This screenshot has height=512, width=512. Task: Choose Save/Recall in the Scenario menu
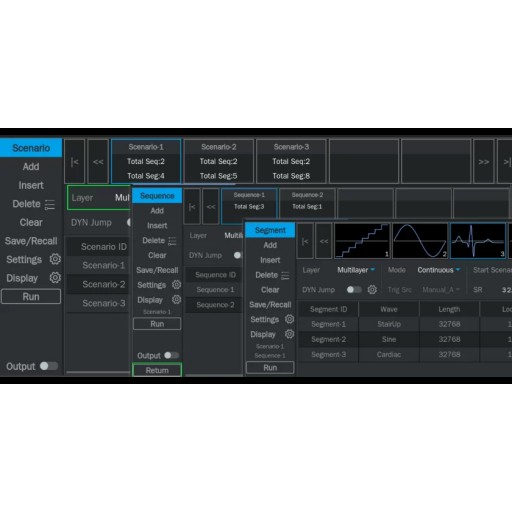[x=31, y=241]
